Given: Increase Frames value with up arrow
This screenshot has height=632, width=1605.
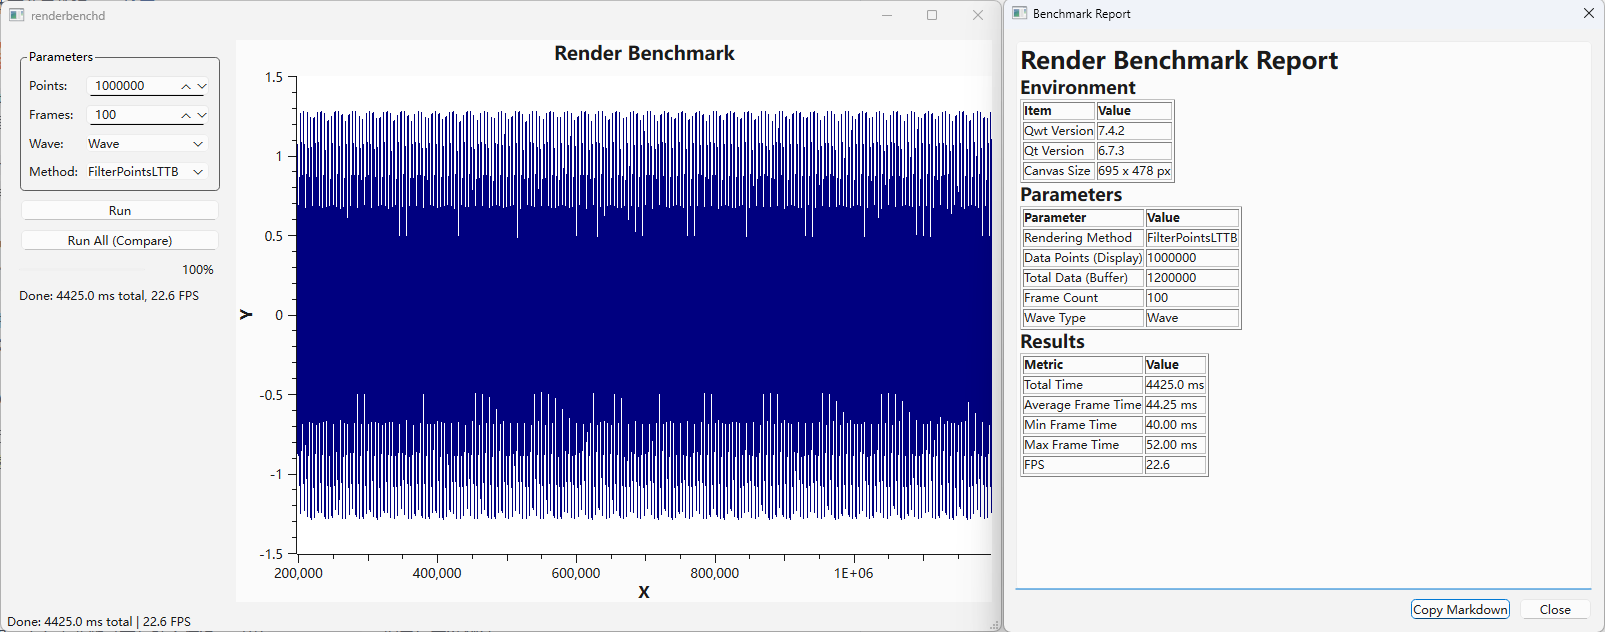Looking at the screenshot, I should tap(186, 116).
